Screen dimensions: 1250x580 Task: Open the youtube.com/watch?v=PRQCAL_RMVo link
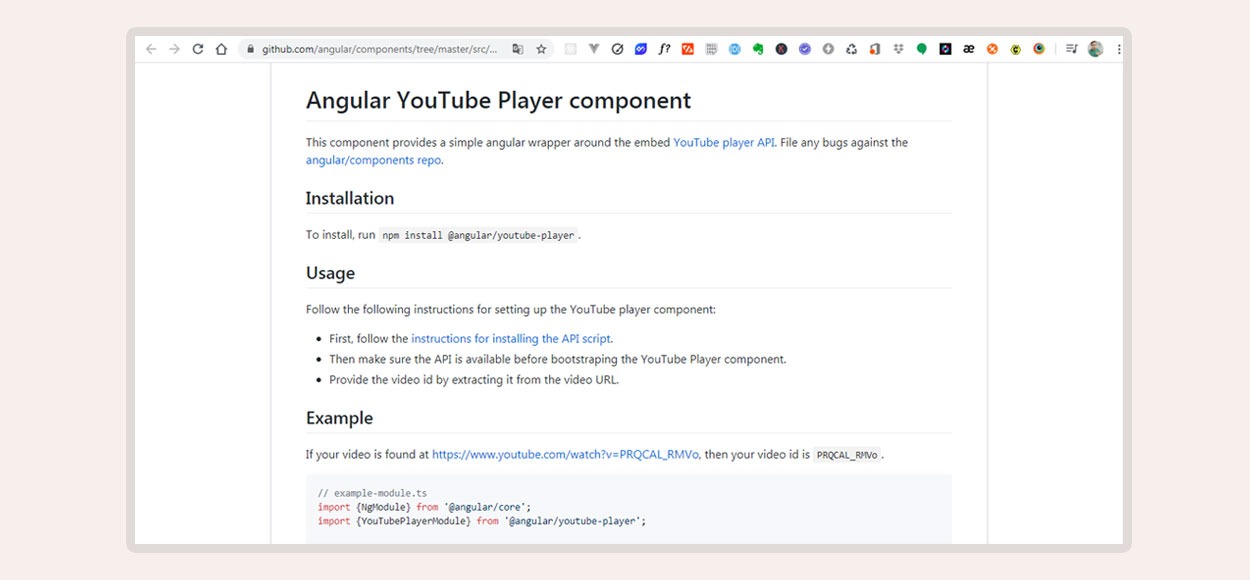click(565, 454)
